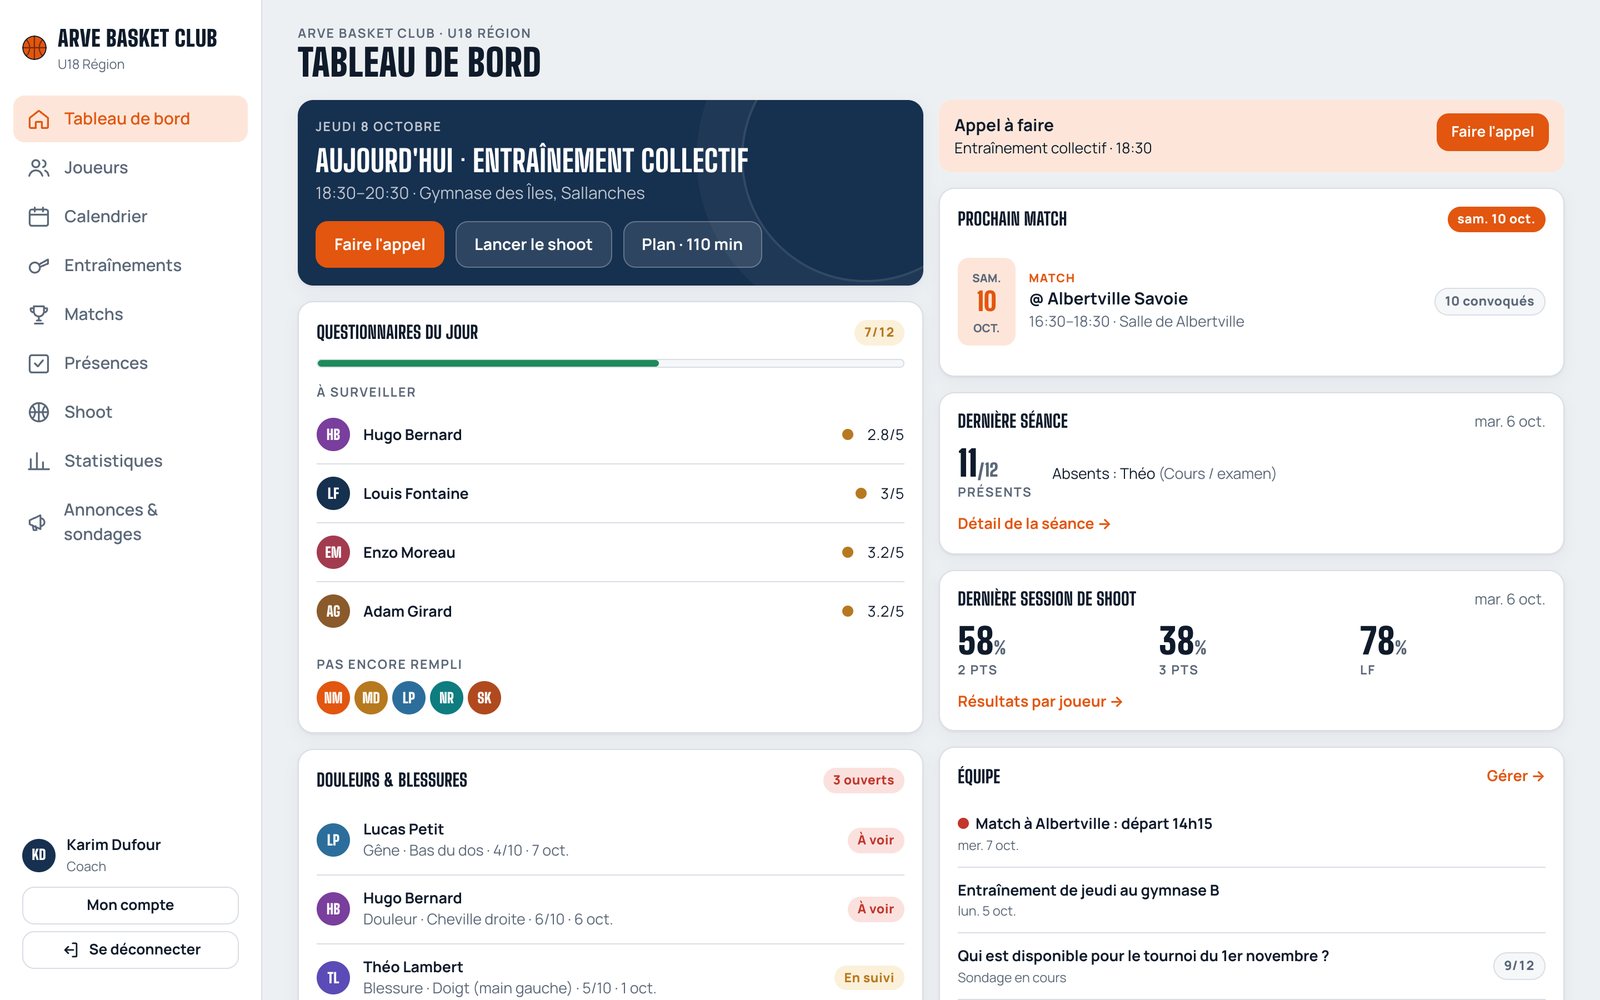The image size is (1600, 1000).
Task: Click the orange Faire l'appel banner button
Action: click(1492, 132)
